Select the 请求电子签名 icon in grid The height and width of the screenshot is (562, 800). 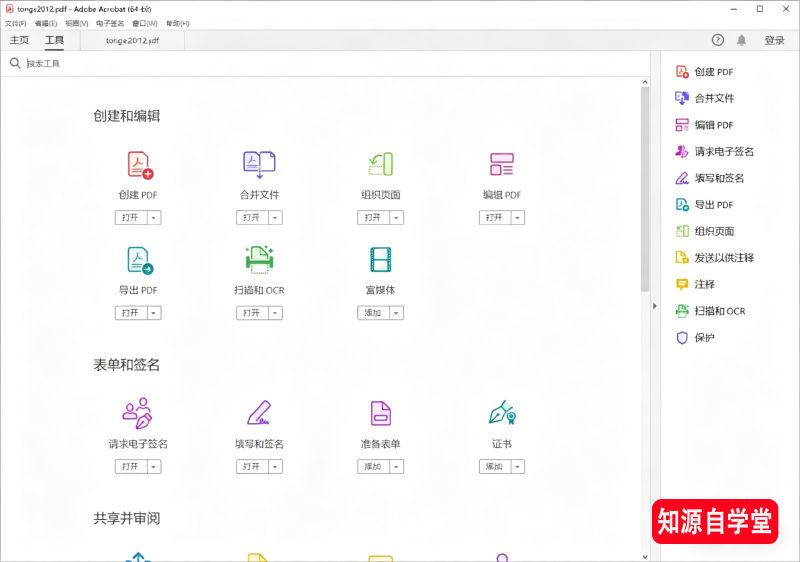(x=138, y=413)
